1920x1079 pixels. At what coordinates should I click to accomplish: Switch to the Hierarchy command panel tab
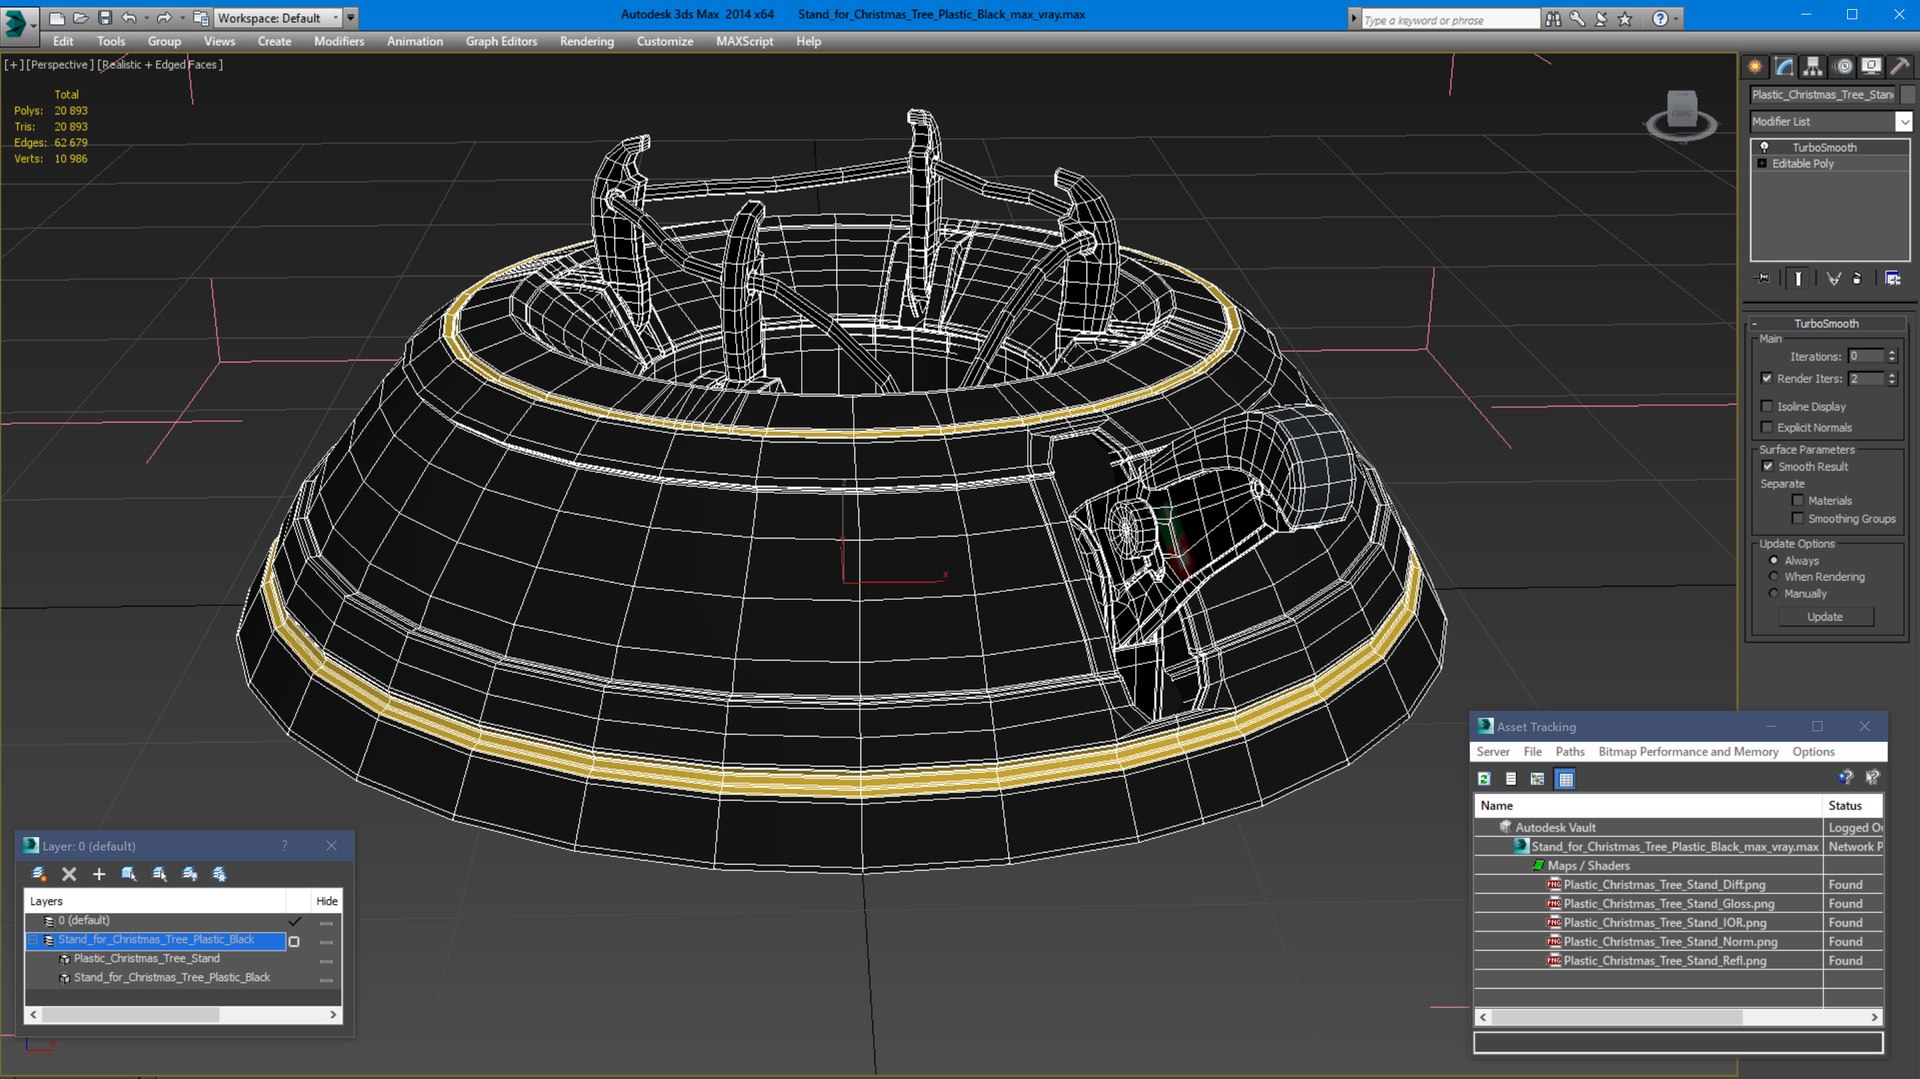[1813, 67]
